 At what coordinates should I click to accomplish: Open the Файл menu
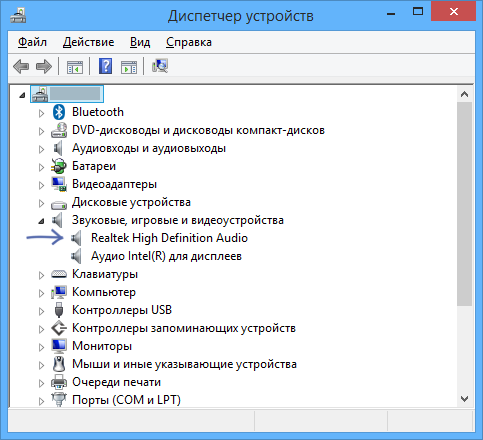coord(32,42)
